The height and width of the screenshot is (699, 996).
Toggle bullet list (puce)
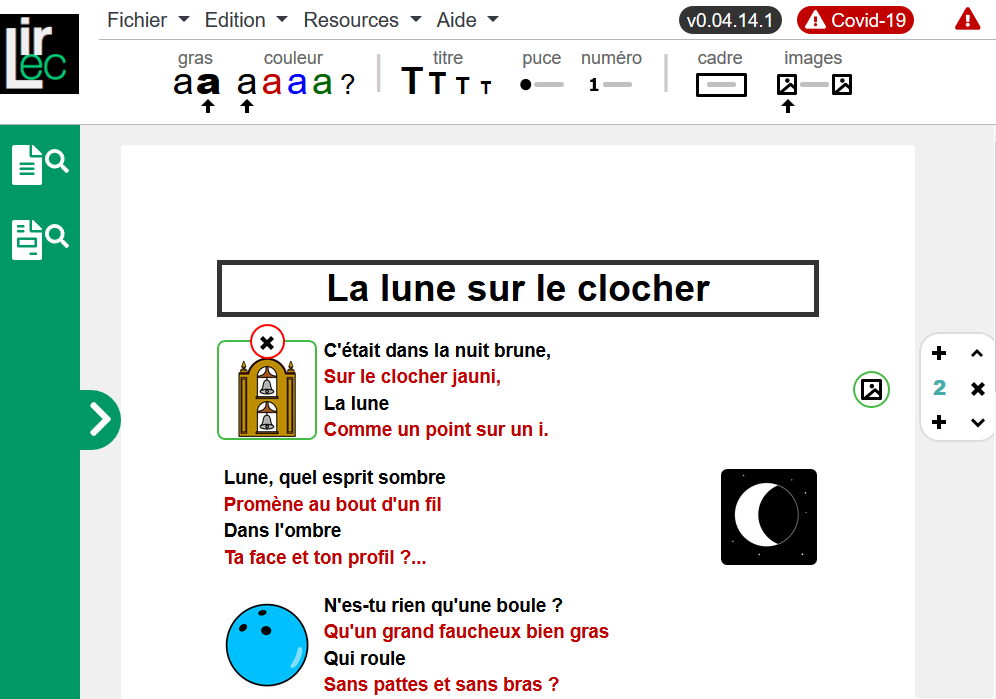(542, 85)
